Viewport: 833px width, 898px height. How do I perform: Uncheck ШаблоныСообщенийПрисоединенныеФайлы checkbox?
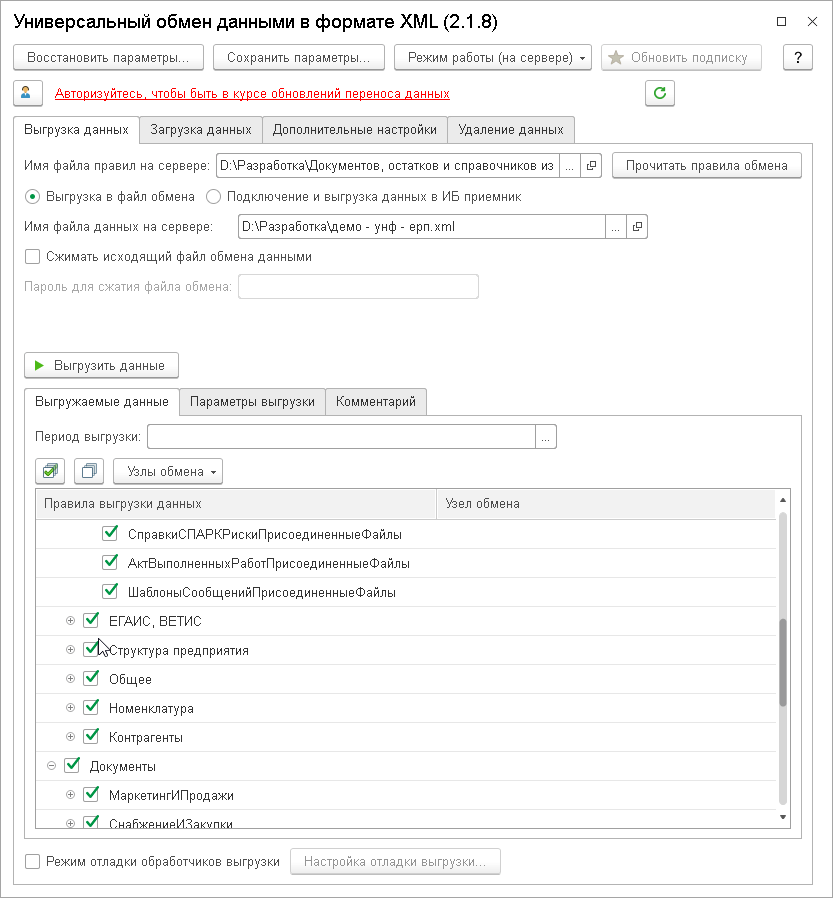click(110, 592)
